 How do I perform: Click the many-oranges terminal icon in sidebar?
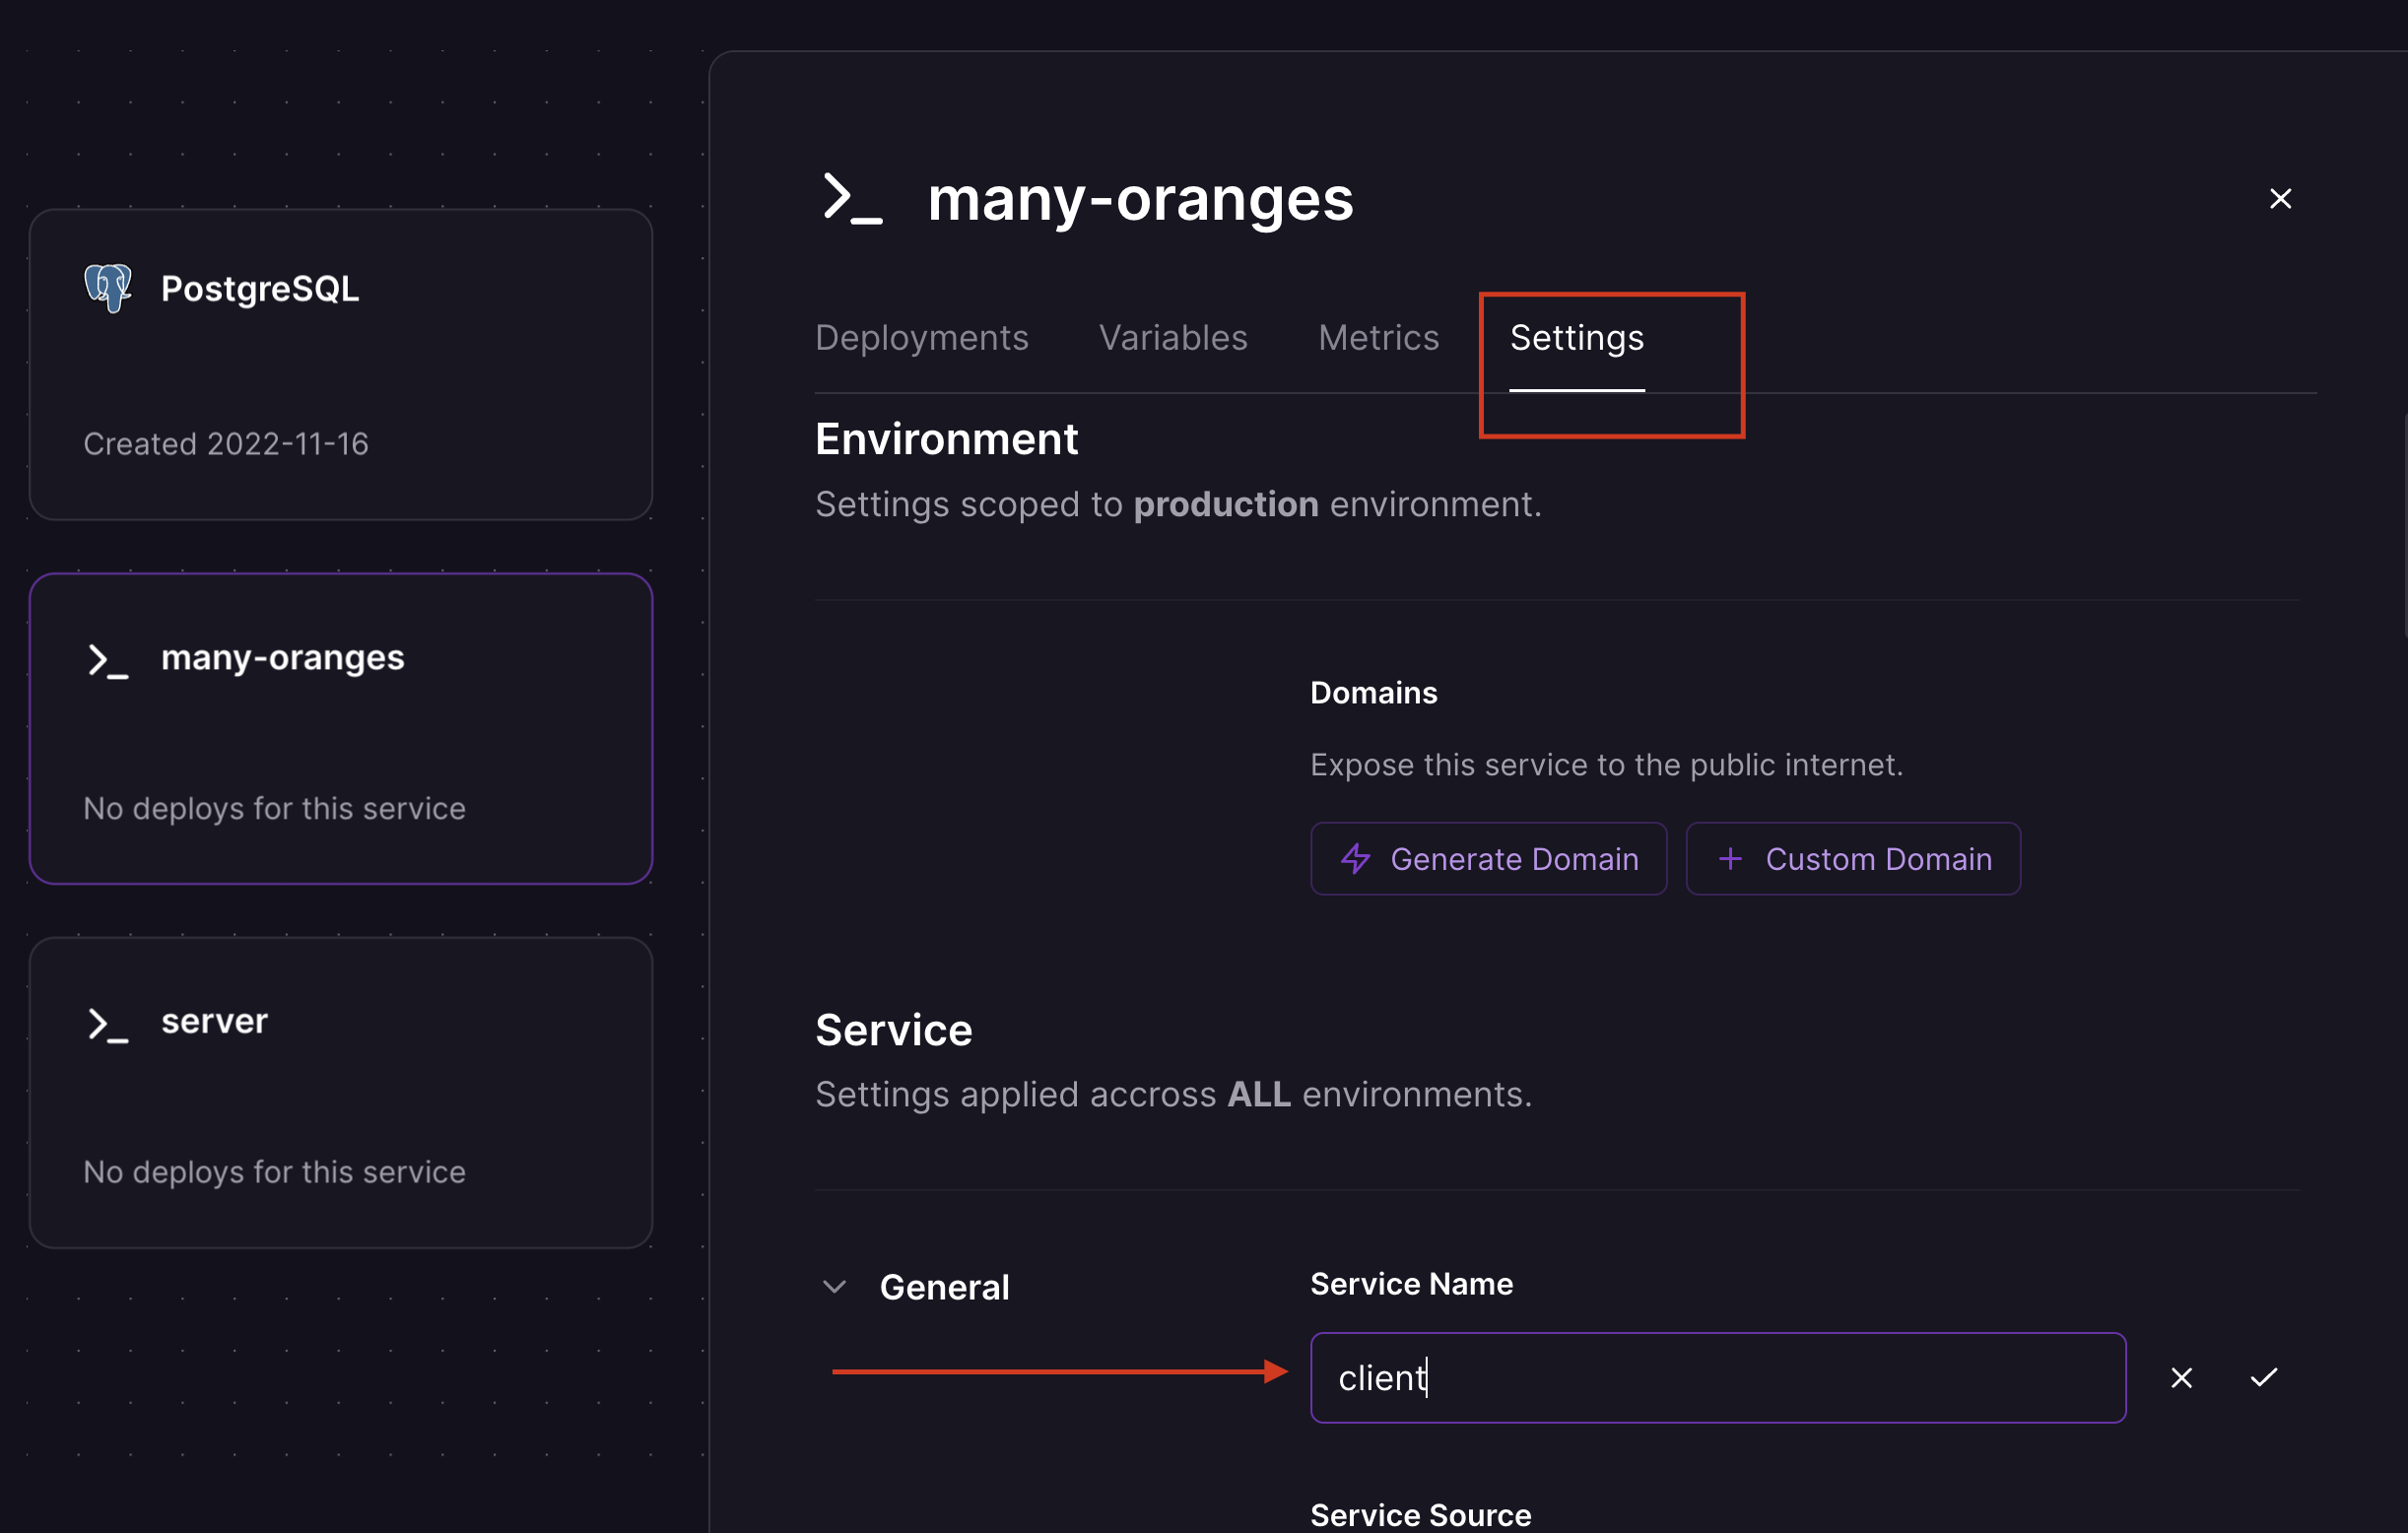(108, 660)
